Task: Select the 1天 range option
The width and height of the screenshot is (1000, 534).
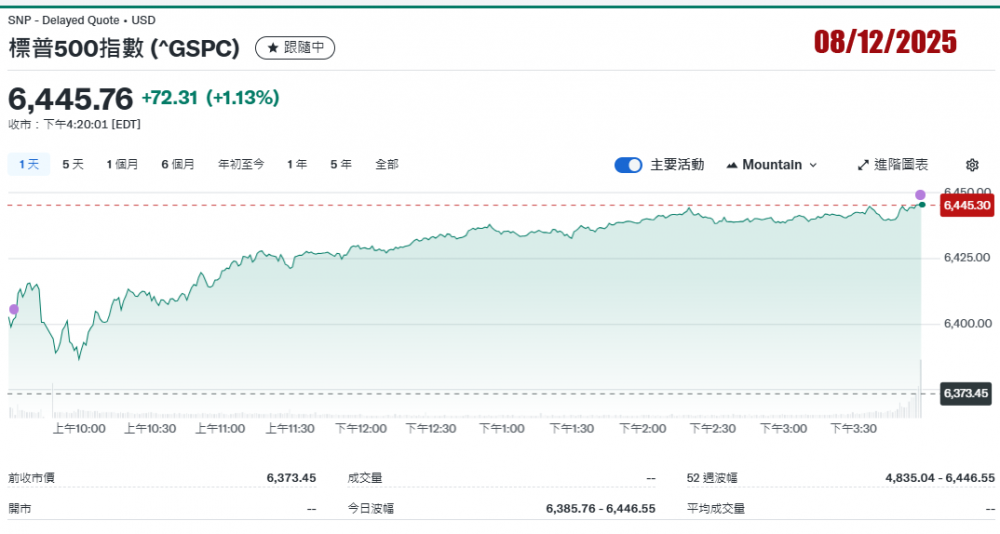Action: [29, 164]
